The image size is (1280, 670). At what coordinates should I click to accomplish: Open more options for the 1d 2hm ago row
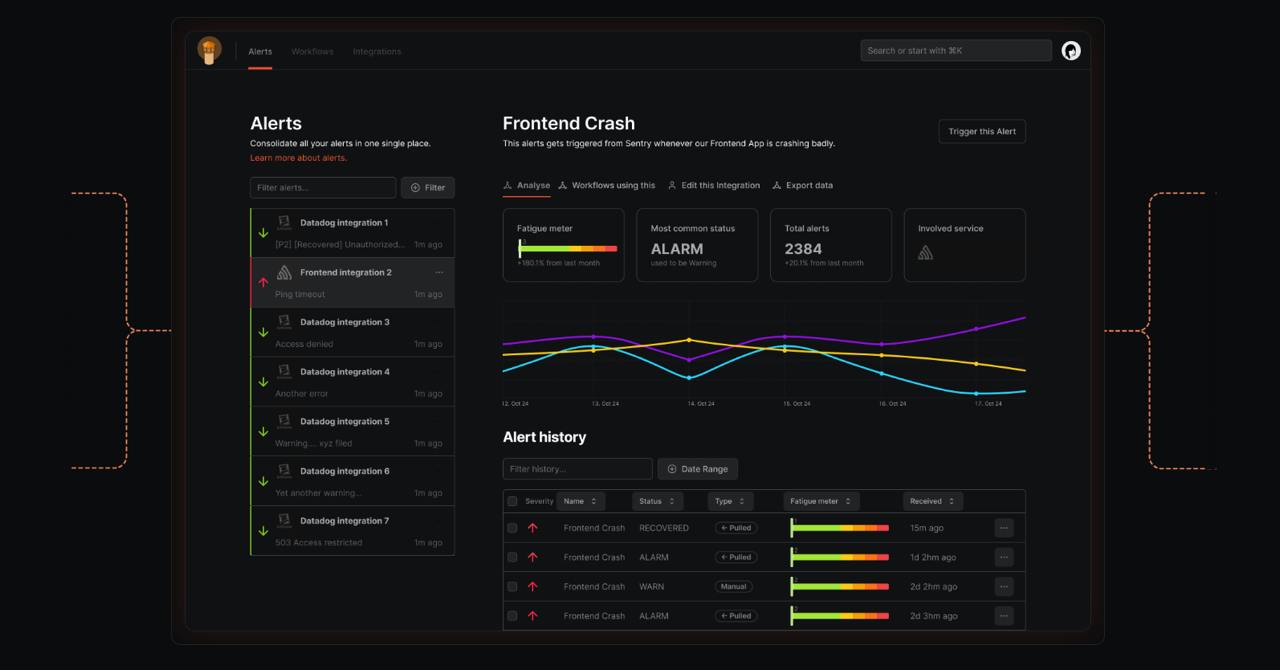[x=1004, y=557]
